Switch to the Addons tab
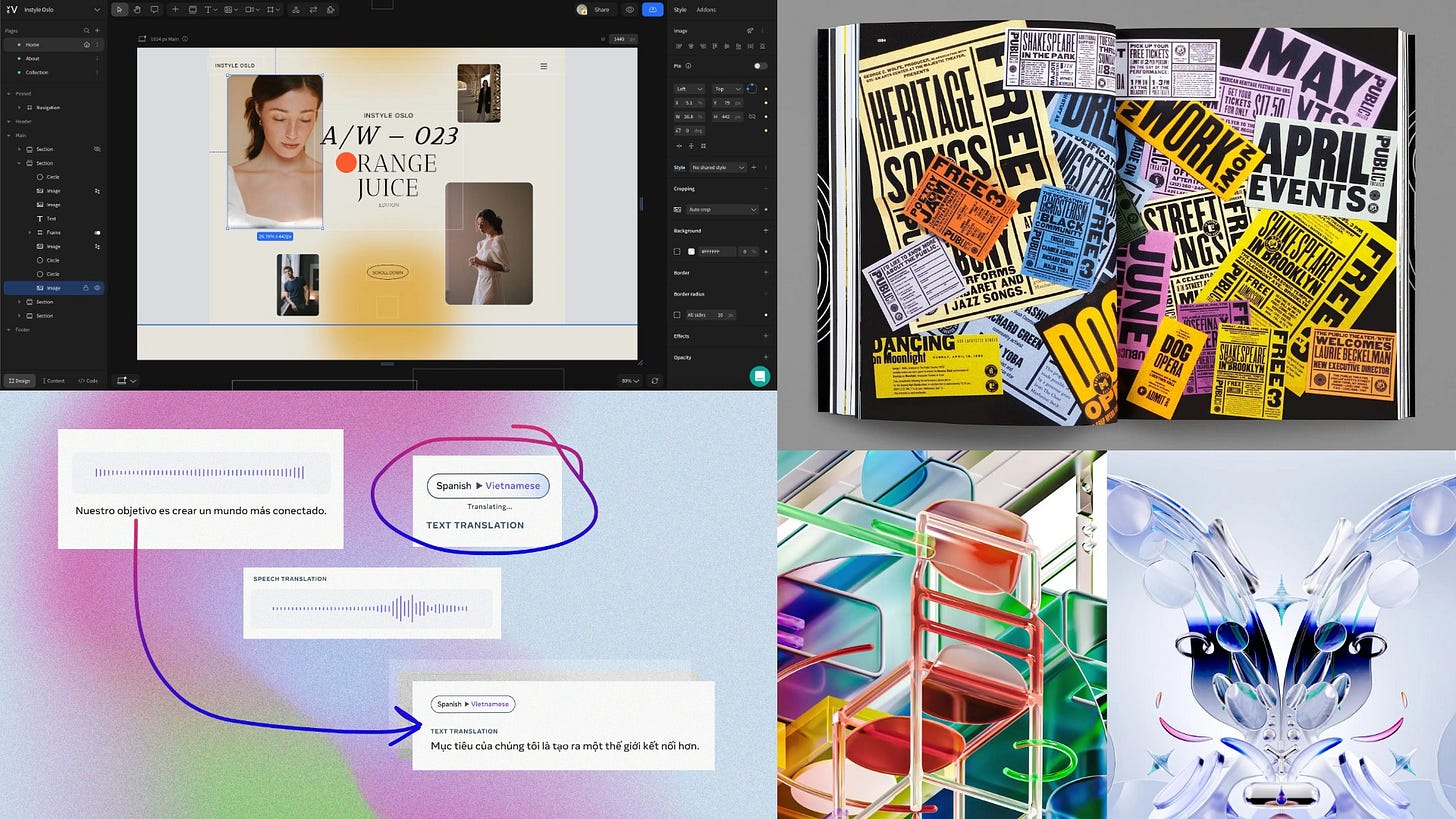 [x=706, y=9]
